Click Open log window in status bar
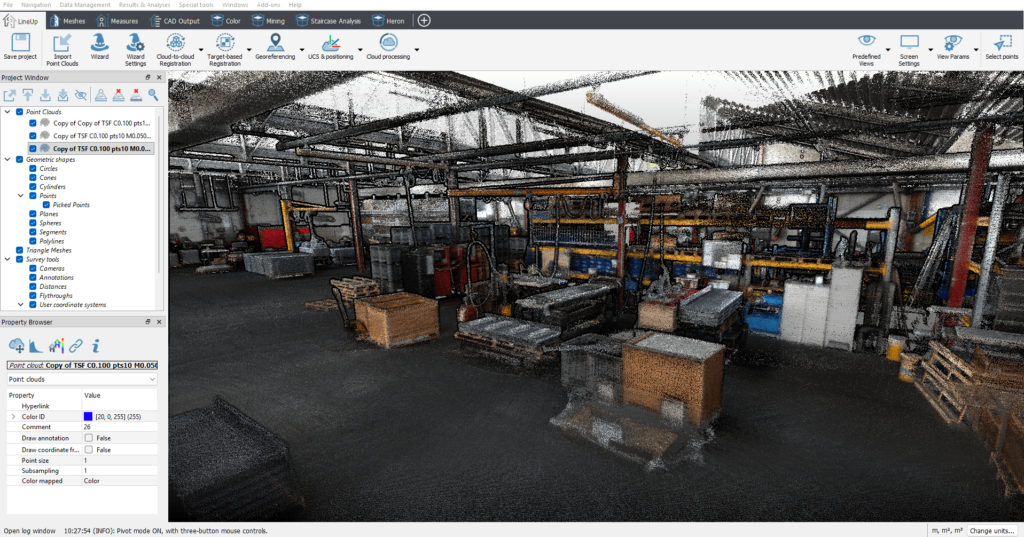This screenshot has height=537, width=1024. pos(29,530)
